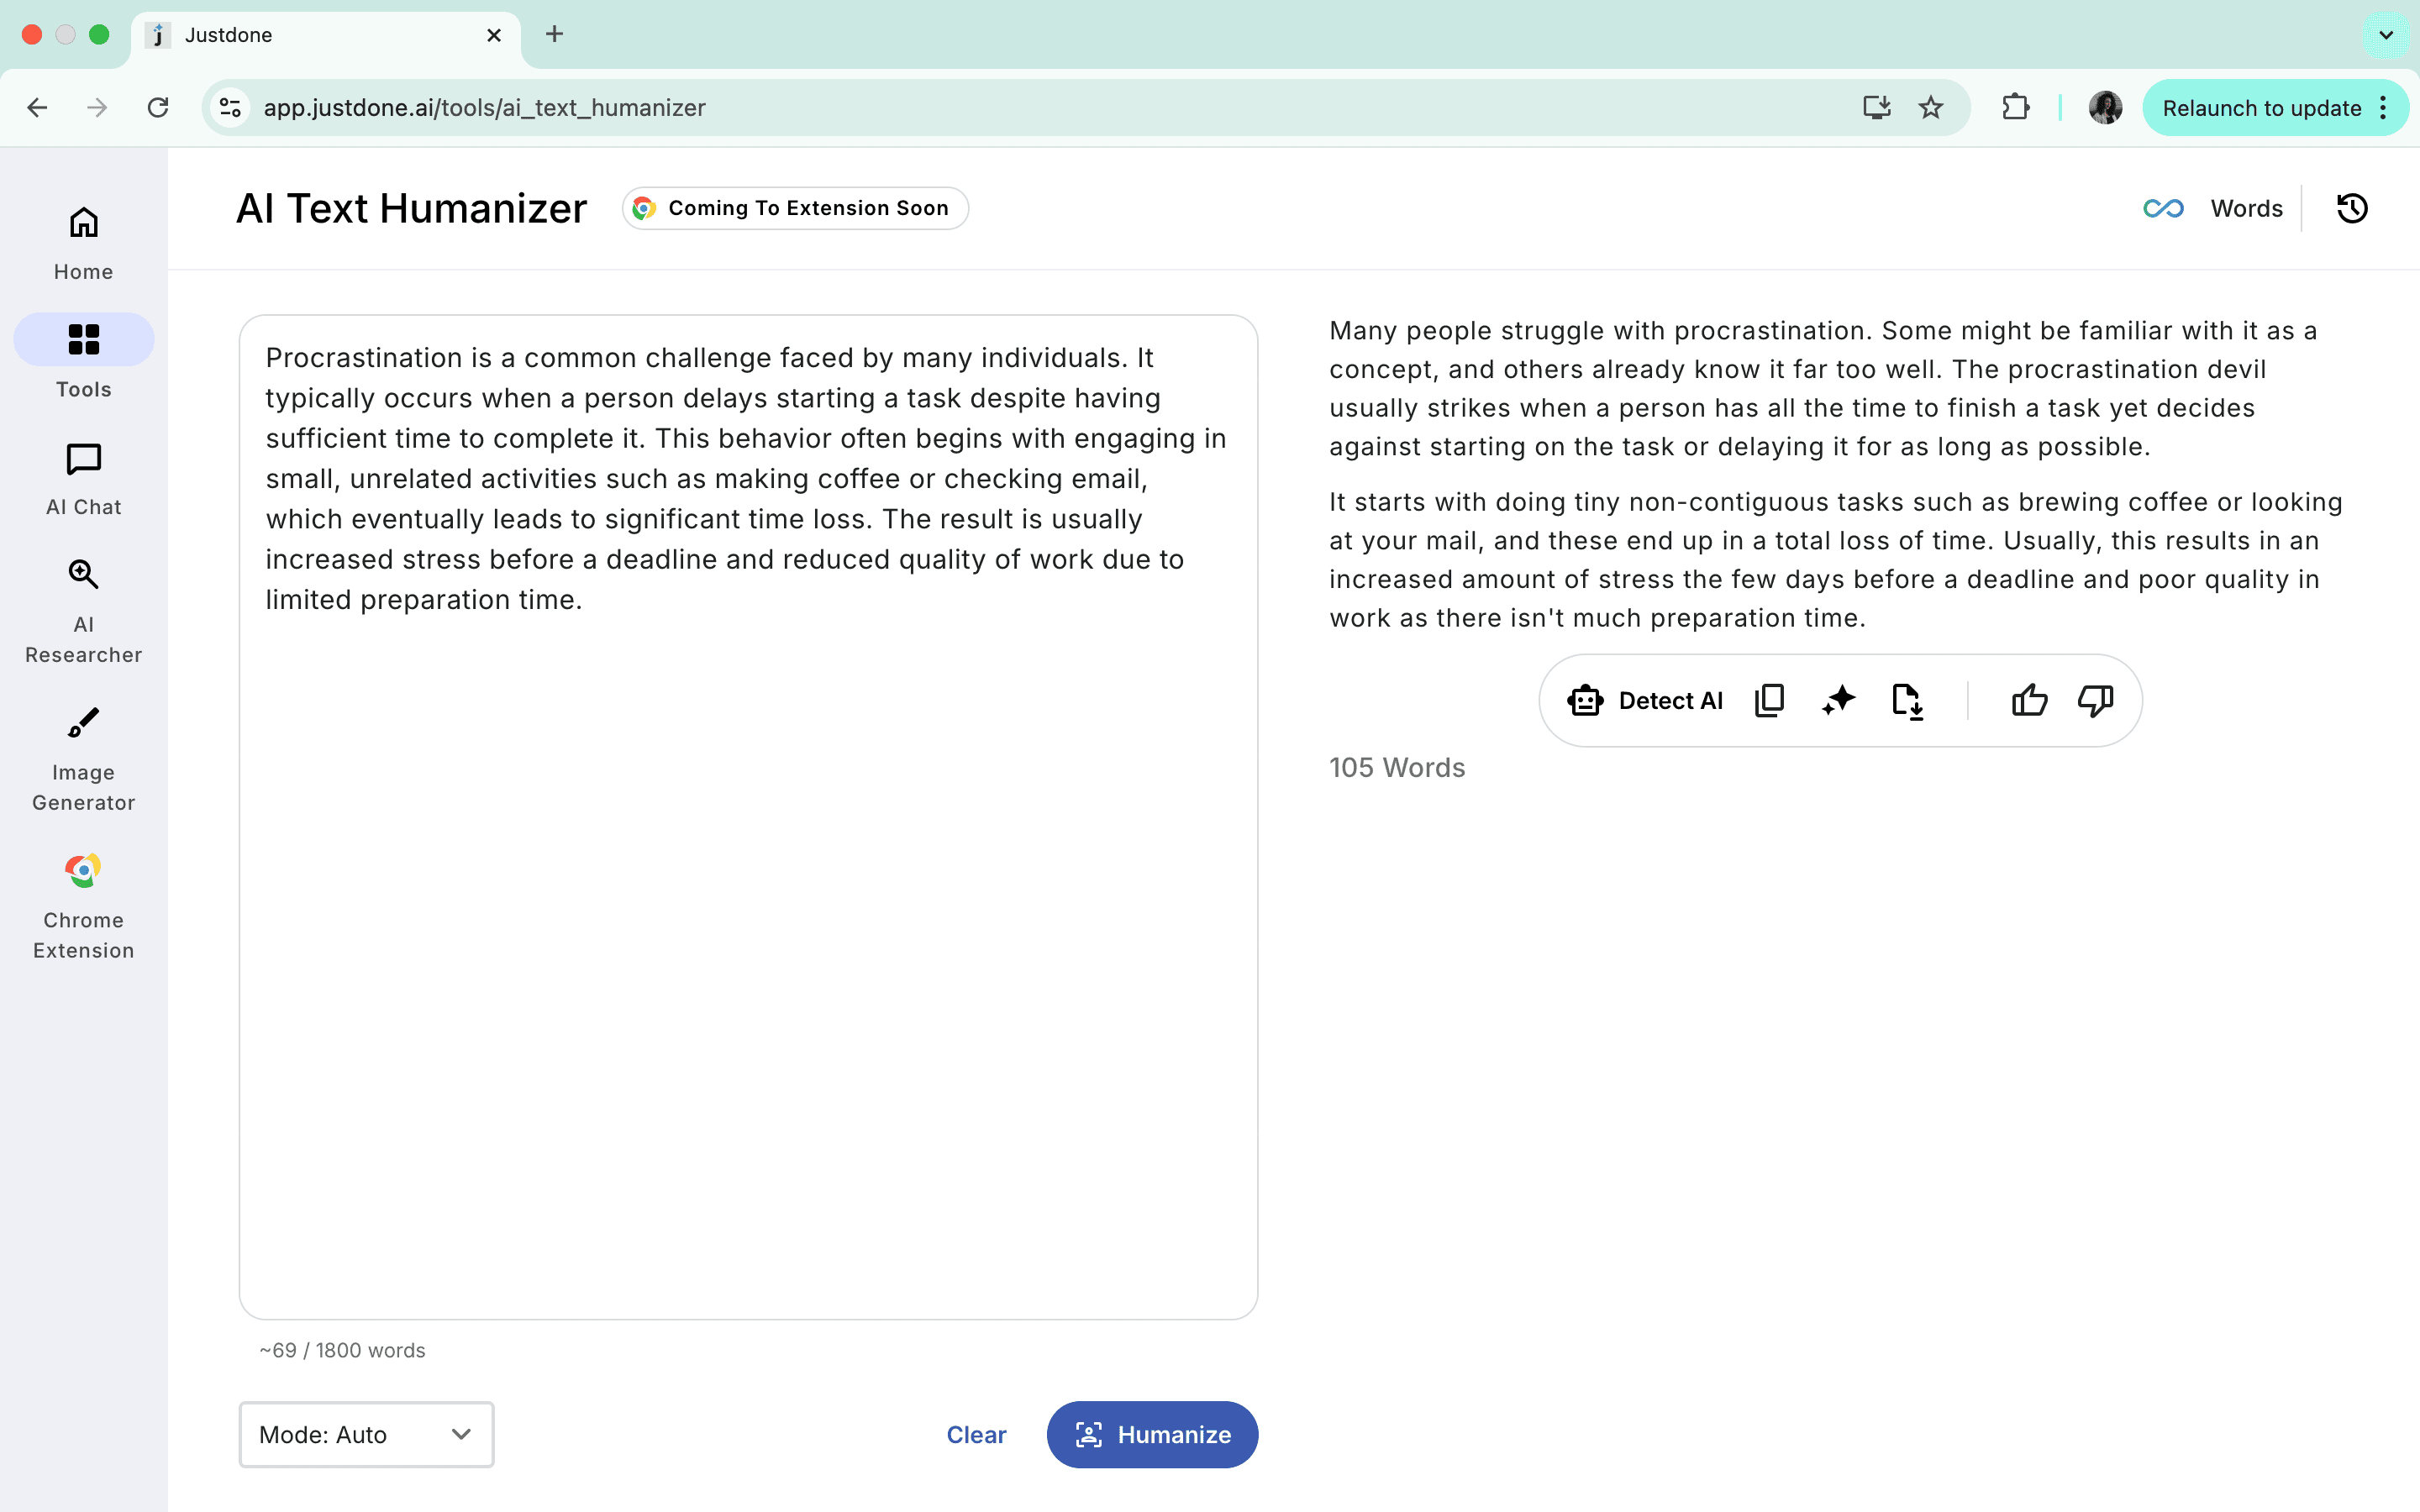Bookmark this page with star
This screenshot has height=1512, width=2420.
pos(1931,108)
